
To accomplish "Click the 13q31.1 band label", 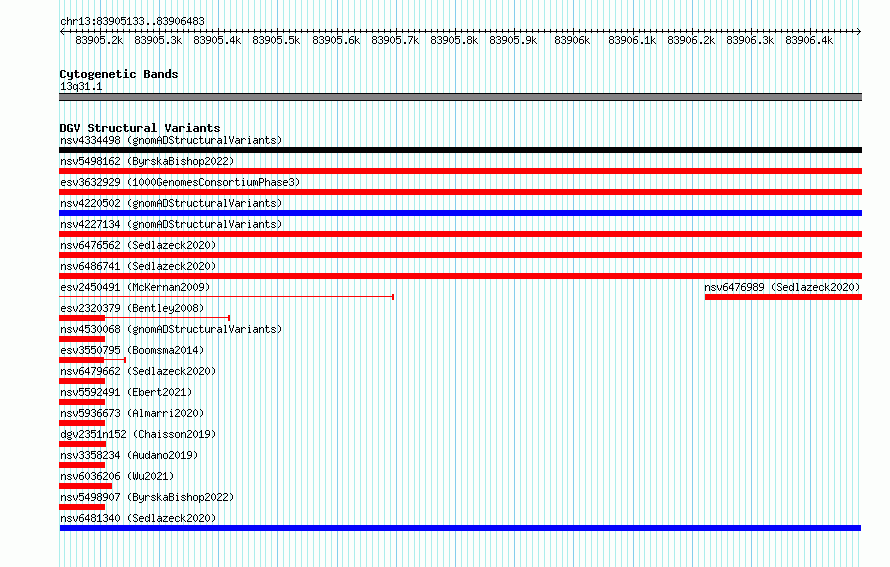I will [x=81, y=87].
